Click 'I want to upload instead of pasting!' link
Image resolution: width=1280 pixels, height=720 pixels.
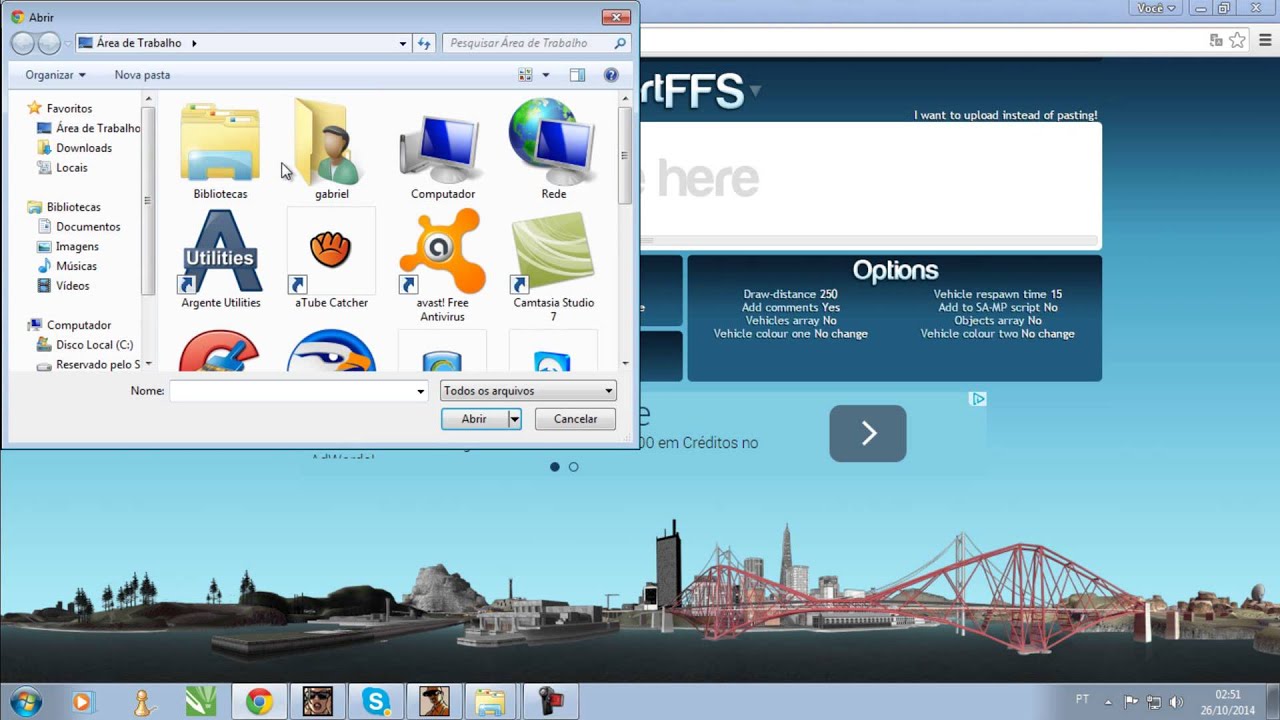coord(1005,115)
